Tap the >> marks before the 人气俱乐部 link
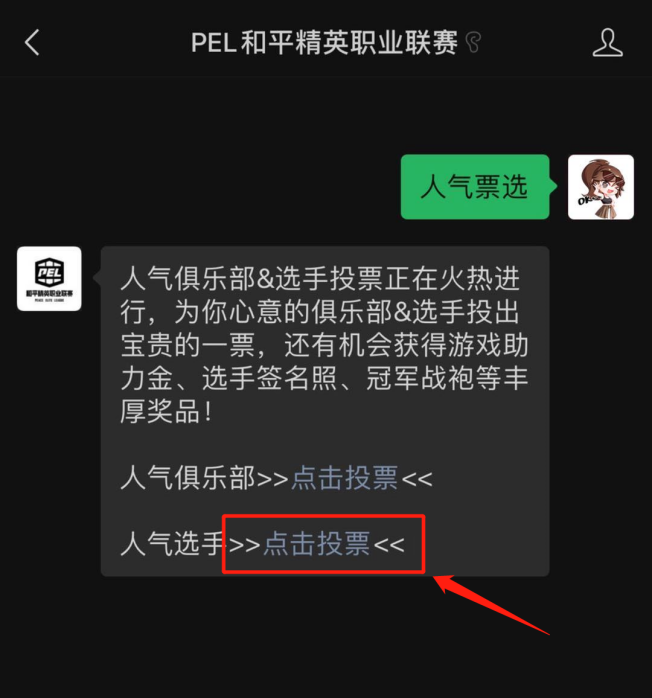 tap(273, 479)
